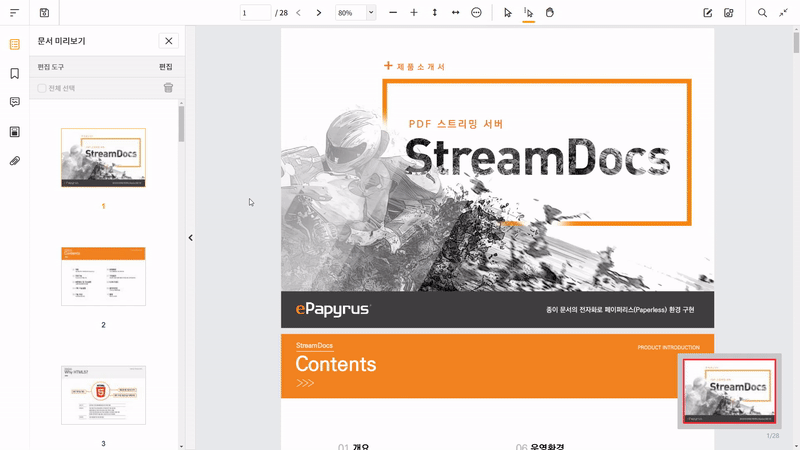Open the attachments paperclip icon

pyautogui.click(x=15, y=161)
